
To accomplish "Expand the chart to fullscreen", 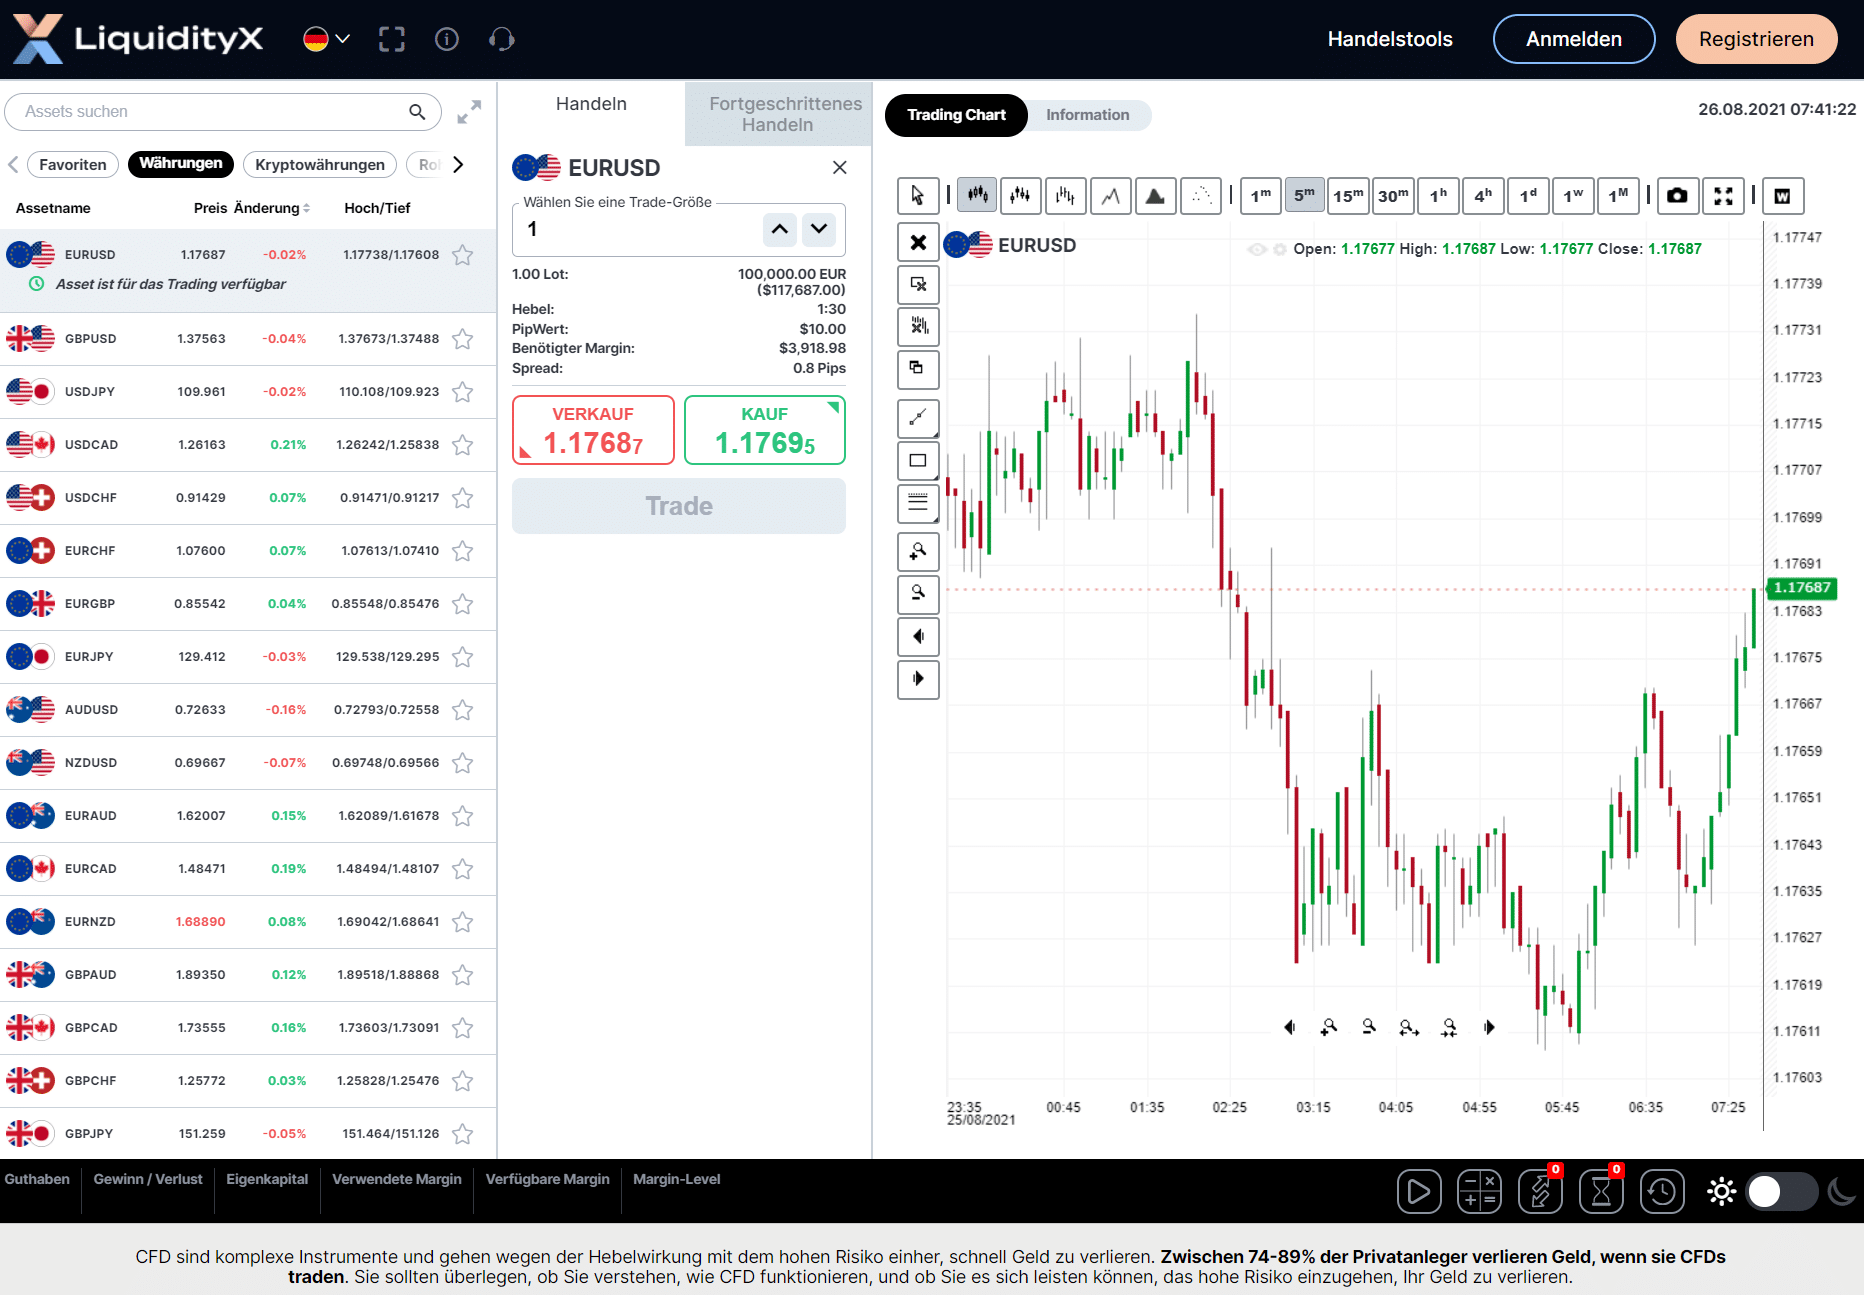I will [1723, 196].
